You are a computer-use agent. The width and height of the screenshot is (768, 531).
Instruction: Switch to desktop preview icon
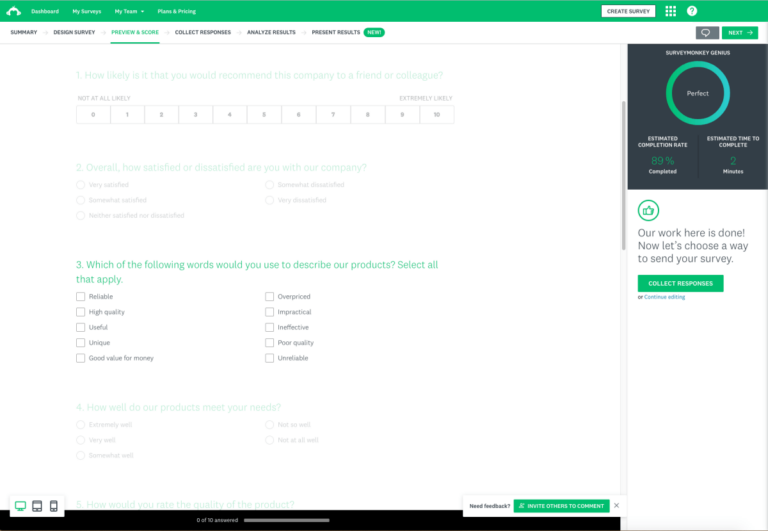pos(20,506)
